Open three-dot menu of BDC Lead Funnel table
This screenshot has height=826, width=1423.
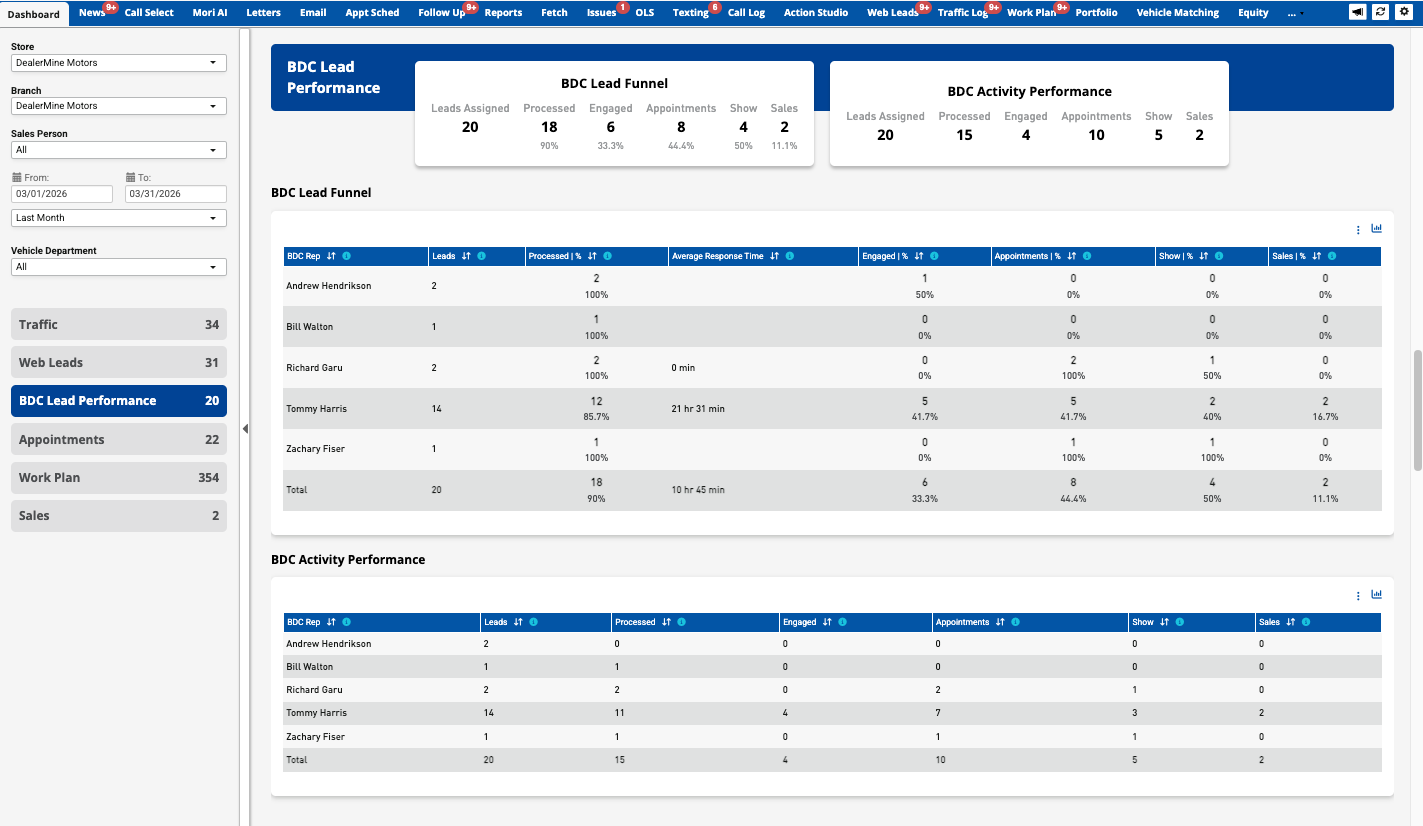click(1358, 230)
